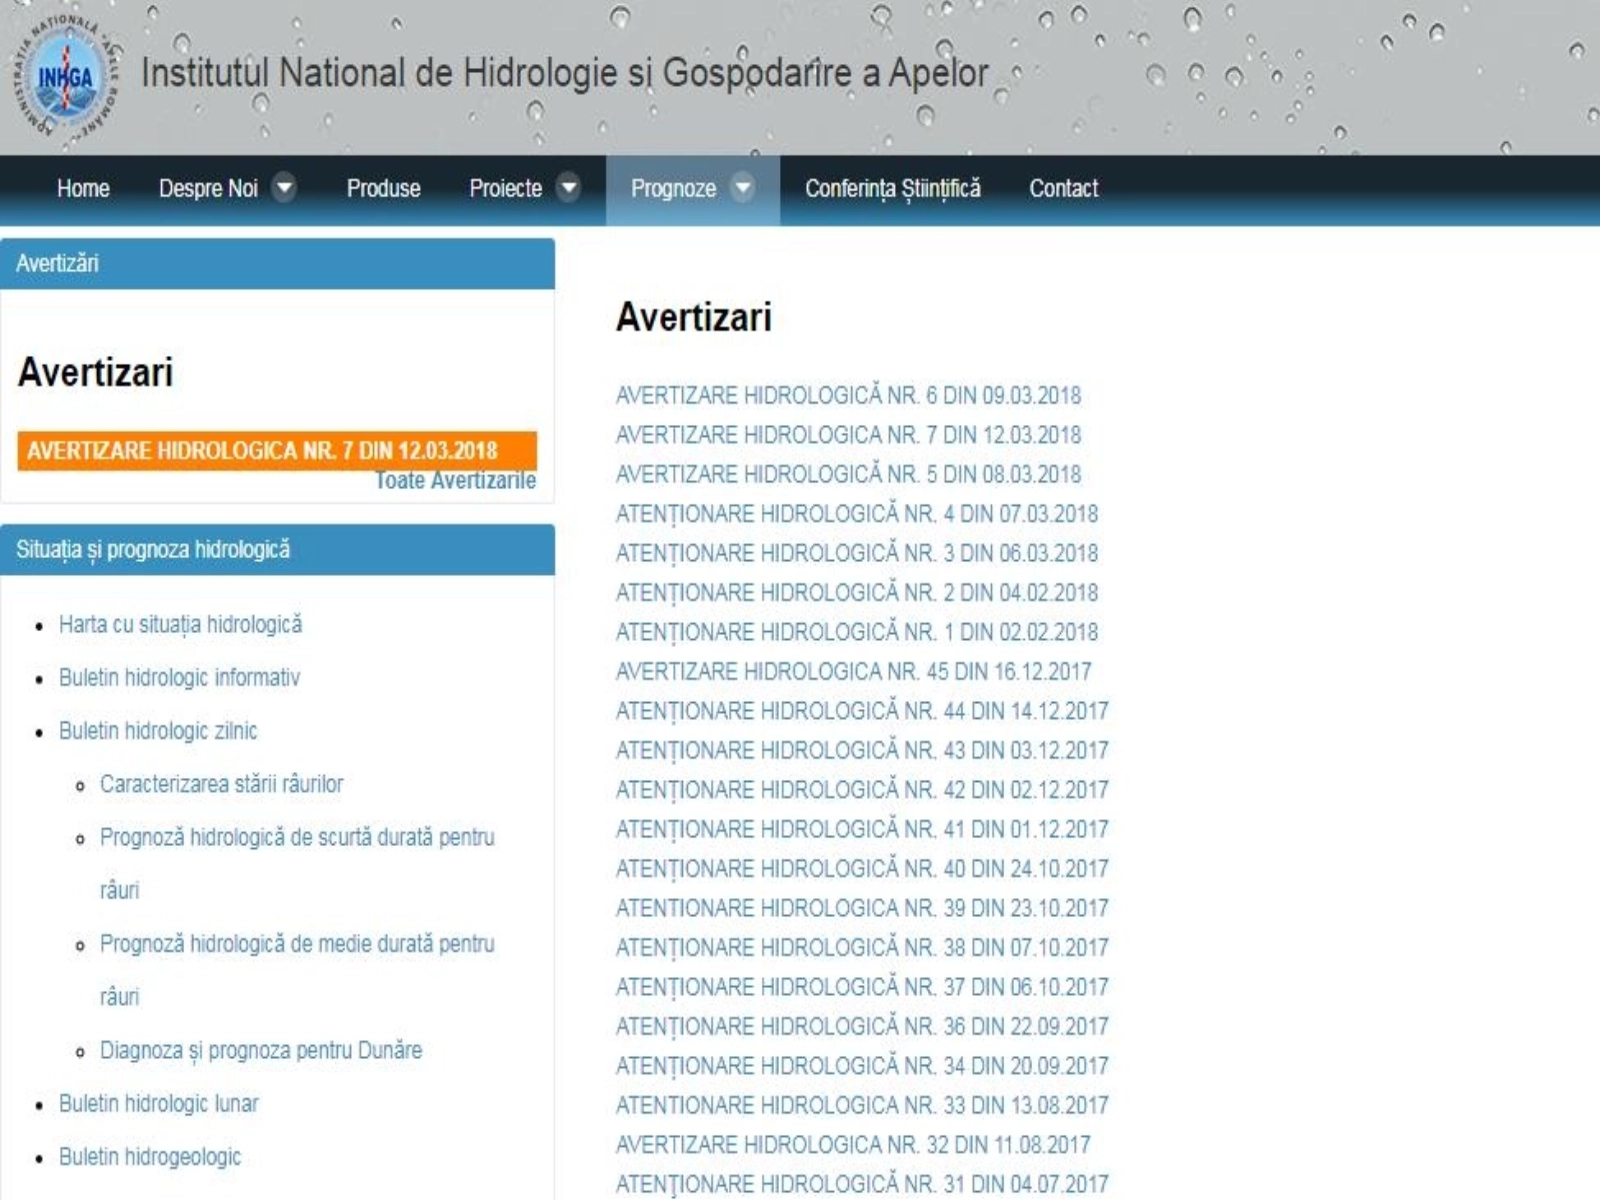Open Buletin hidrologic informativ link
The height and width of the screenshot is (1200, 1600).
[179, 678]
